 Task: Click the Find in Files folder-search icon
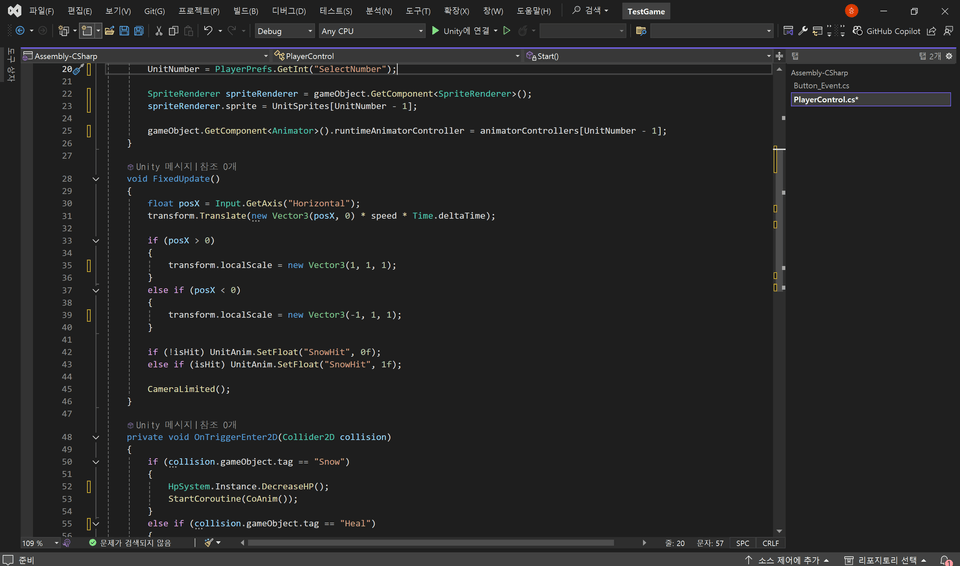[x=641, y=31]
